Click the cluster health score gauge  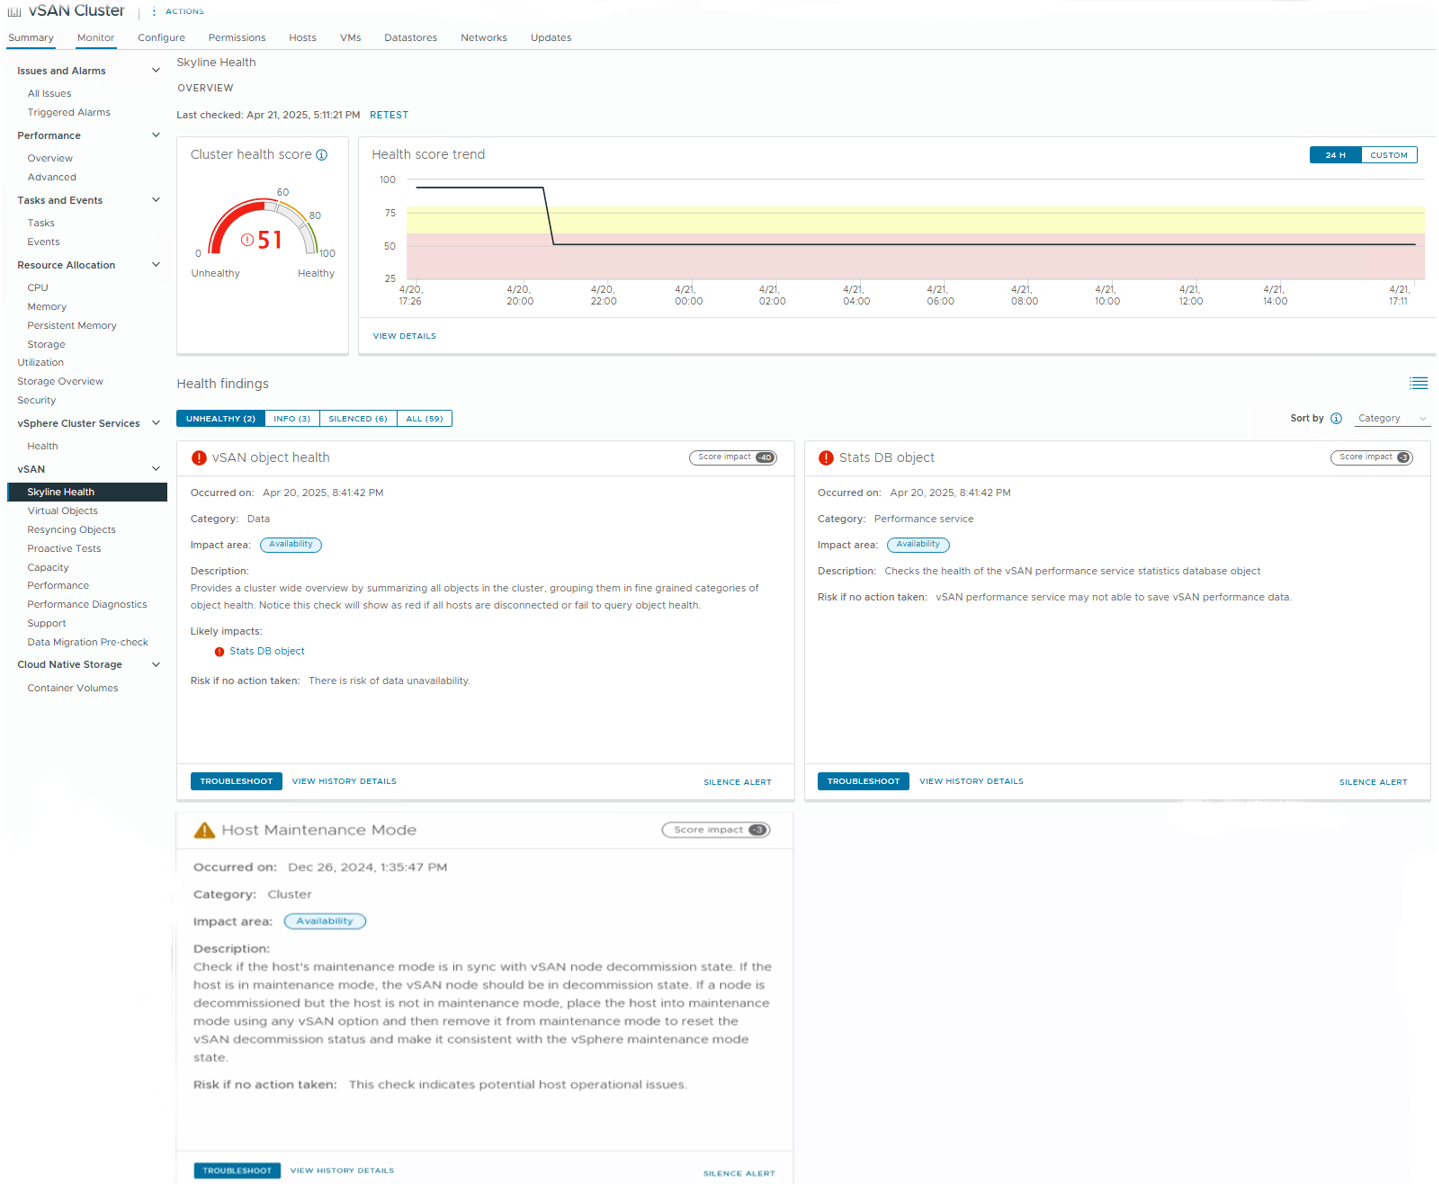click(x=264, y=230)
